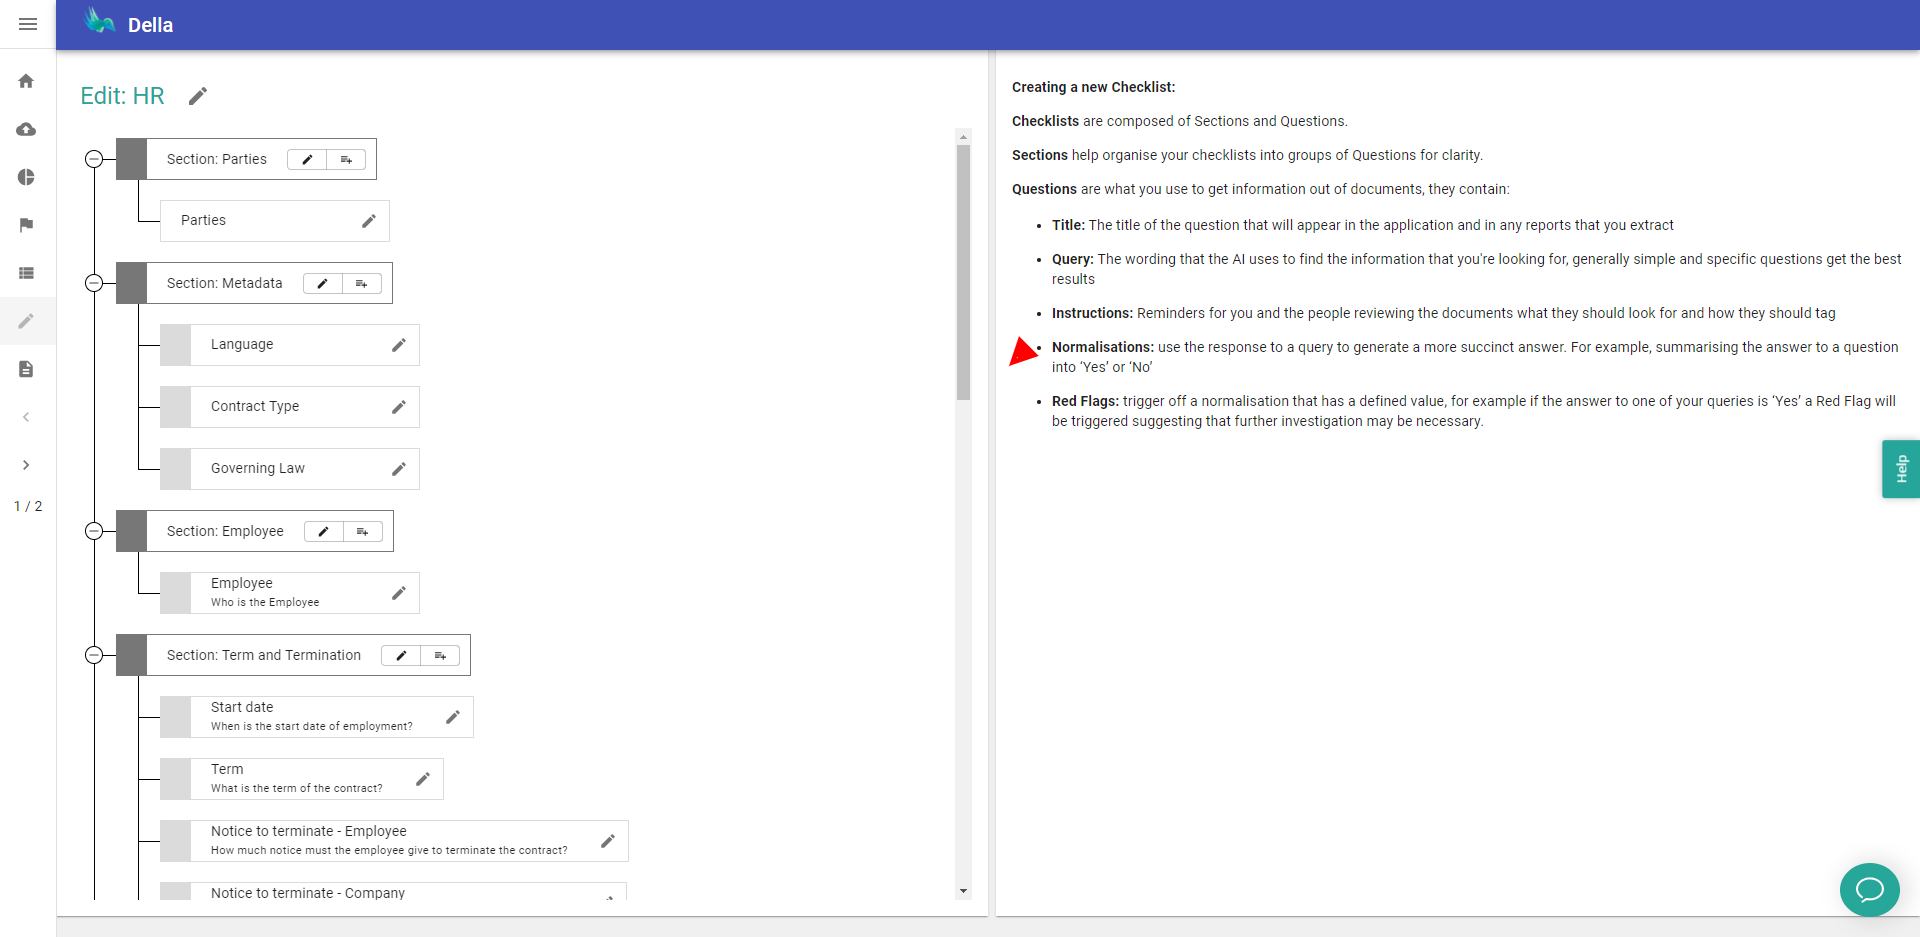Select the 'Section: Parties' label
This screenshot has height=937, width=1920.
(x=217, y=159)
